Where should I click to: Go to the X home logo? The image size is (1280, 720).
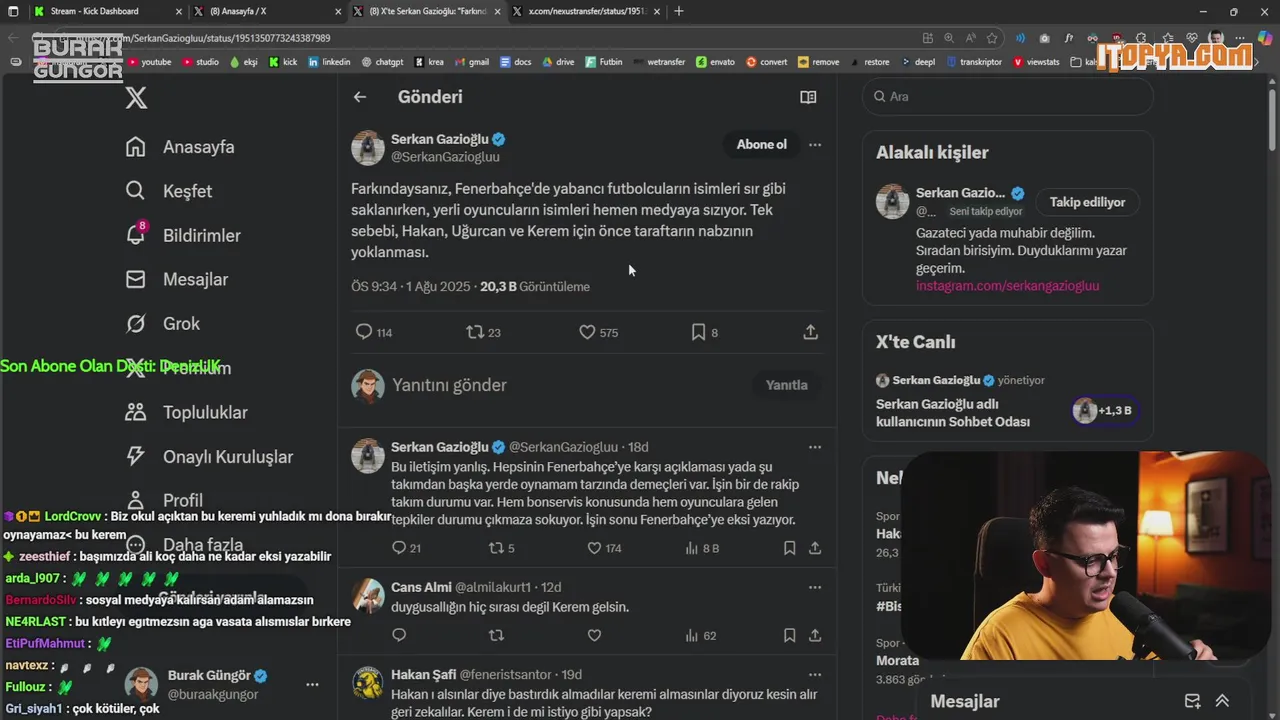[x=136, y=97]
